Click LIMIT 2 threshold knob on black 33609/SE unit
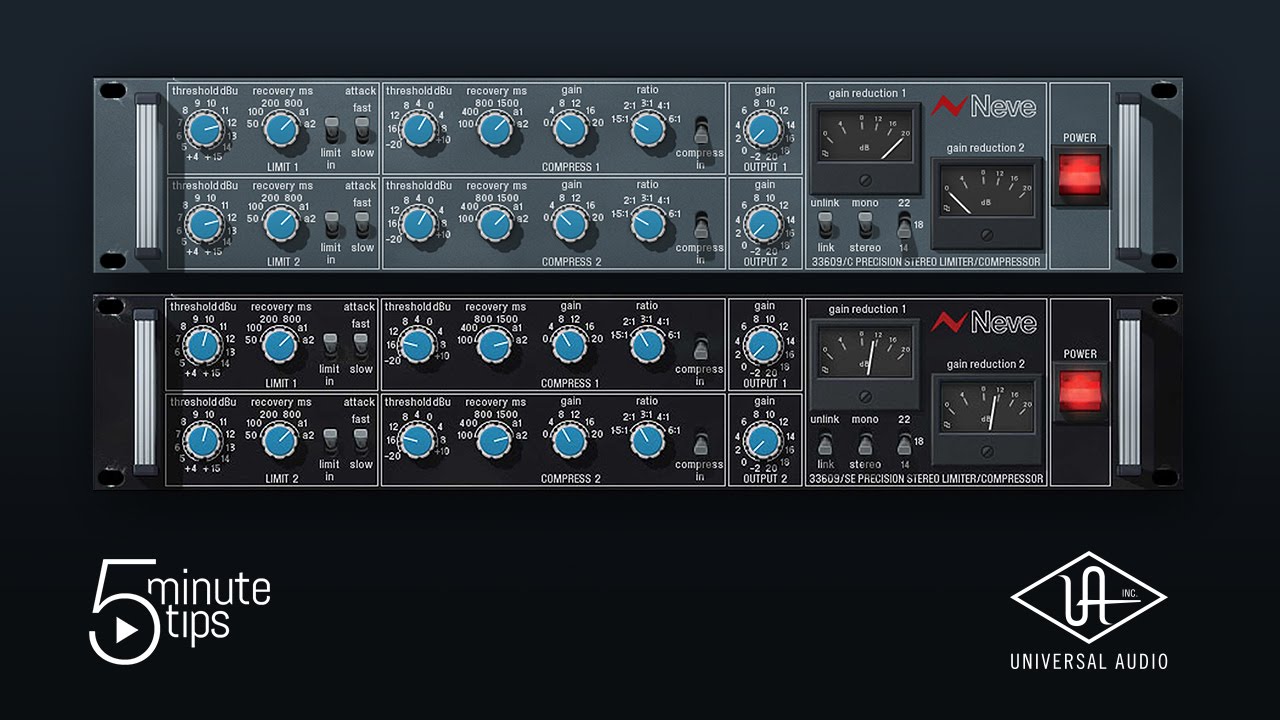Viewport: 1280px width, 720px height. pos(203,440)
